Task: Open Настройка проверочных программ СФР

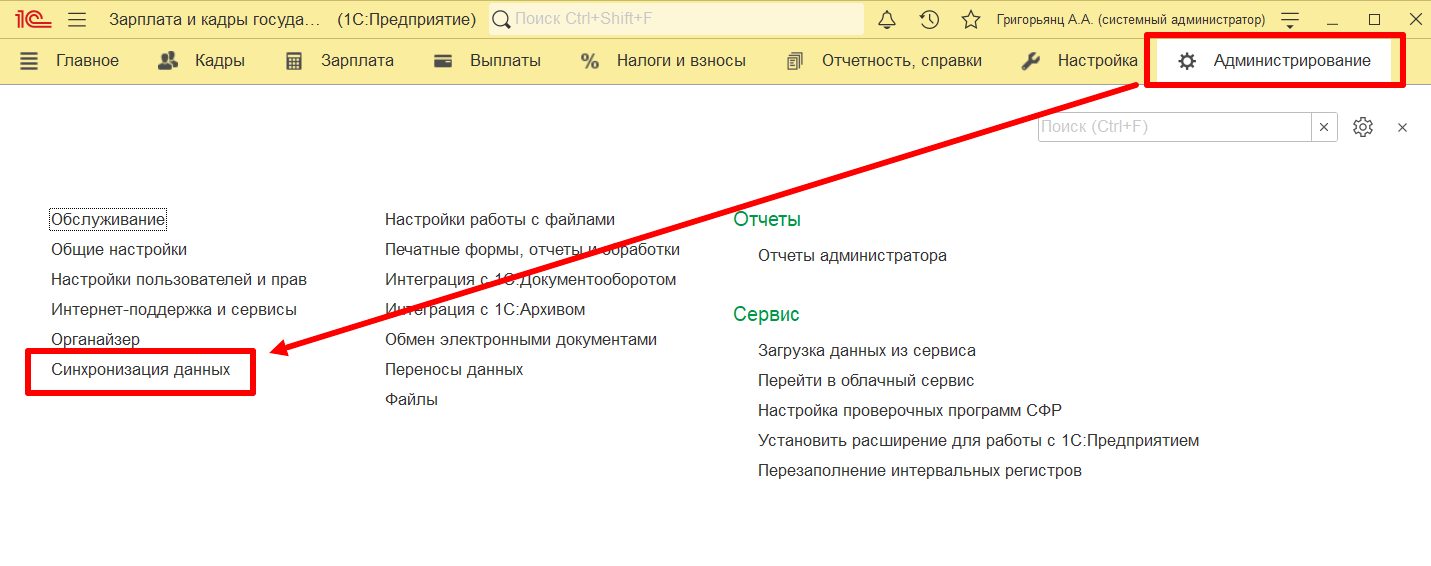Action: 909,410
